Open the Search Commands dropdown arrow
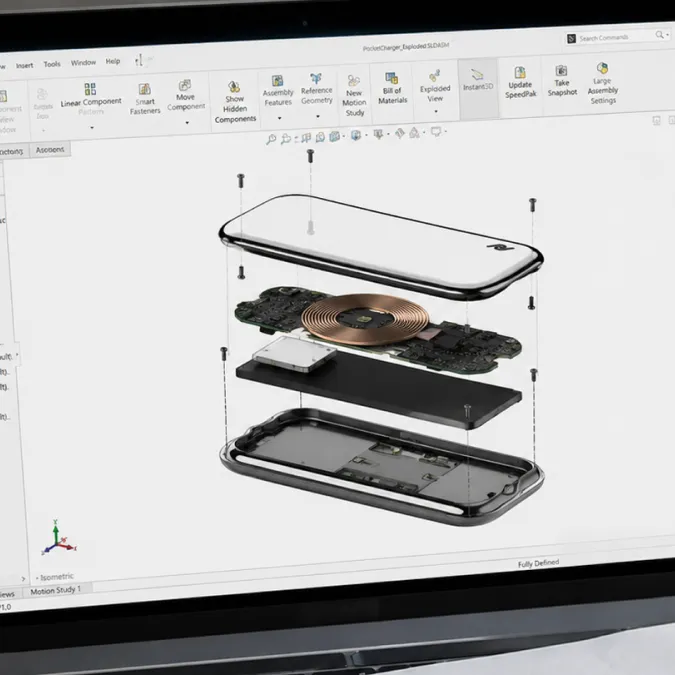Image resolution: width=675 pixels, height=675 pixels. pos(667,34)
